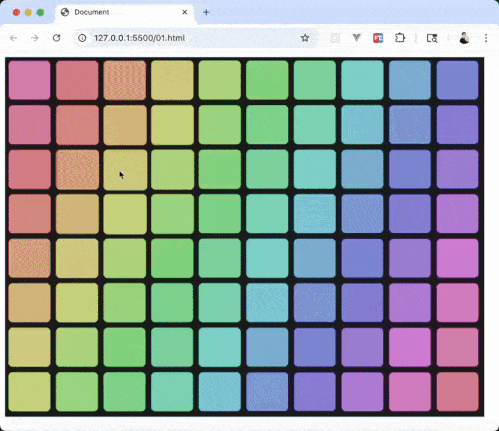Open the media search icon in toolbar

coord(432,38)
